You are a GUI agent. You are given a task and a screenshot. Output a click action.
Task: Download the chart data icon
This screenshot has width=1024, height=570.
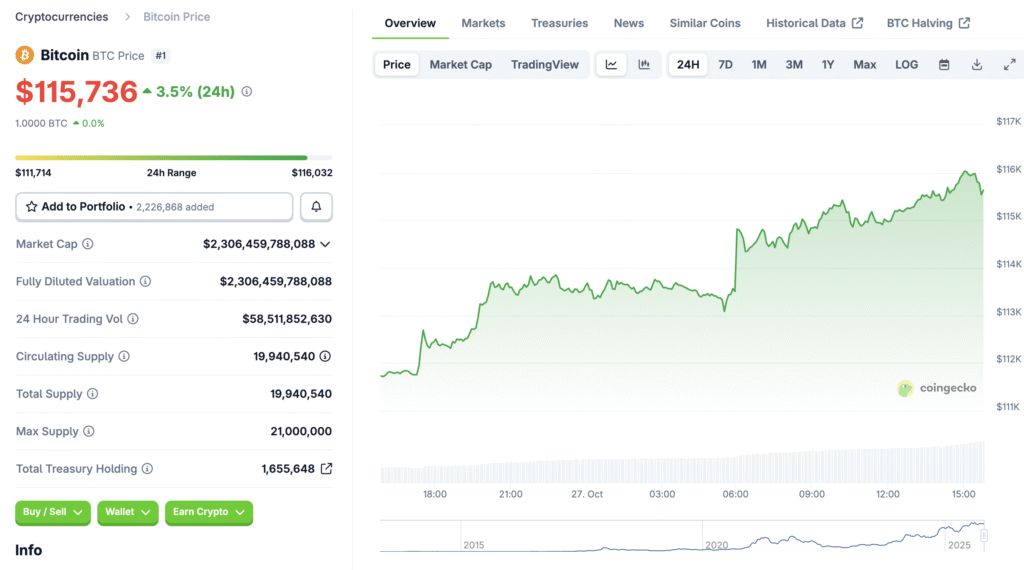point(977,65)
